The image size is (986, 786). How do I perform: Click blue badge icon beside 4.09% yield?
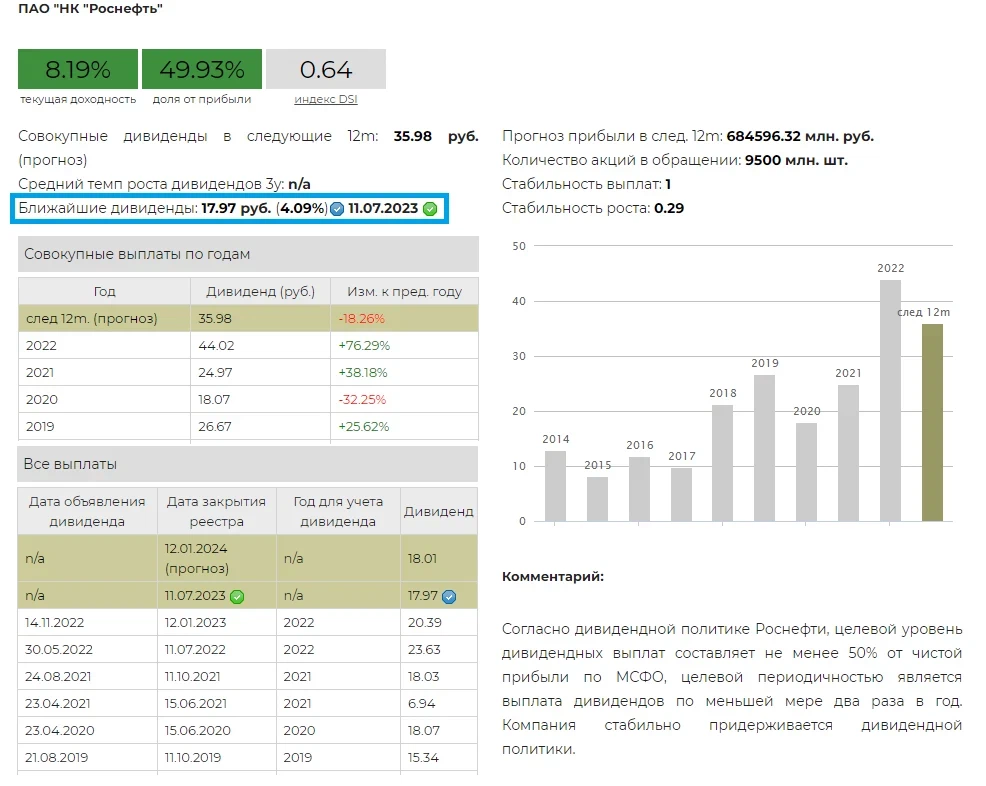click(337, 209)
